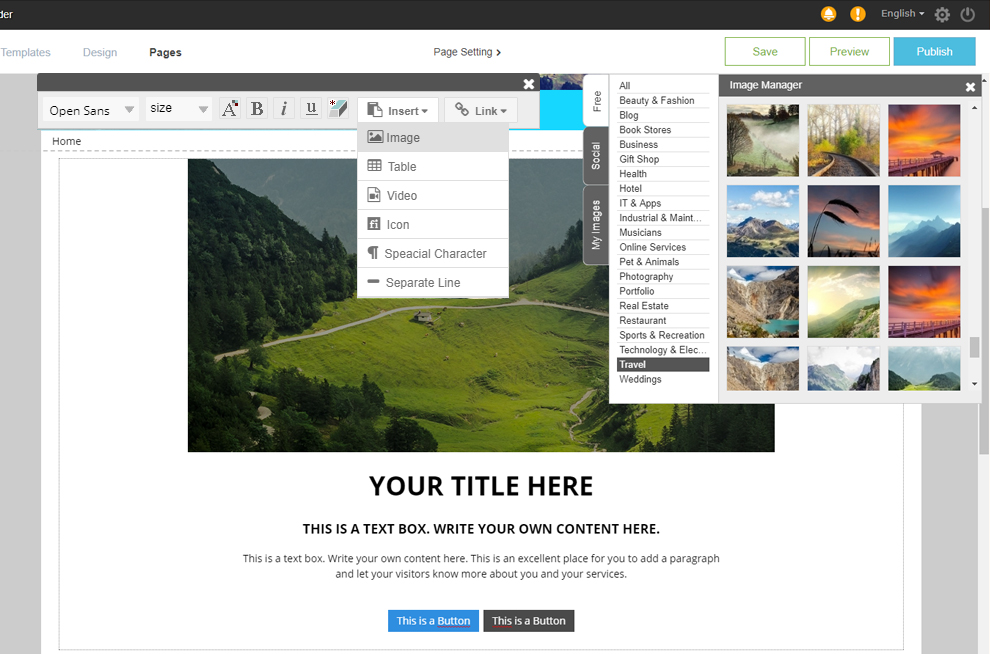
Task: Switch to the My Images tab
Action: (x=596, y=225)
